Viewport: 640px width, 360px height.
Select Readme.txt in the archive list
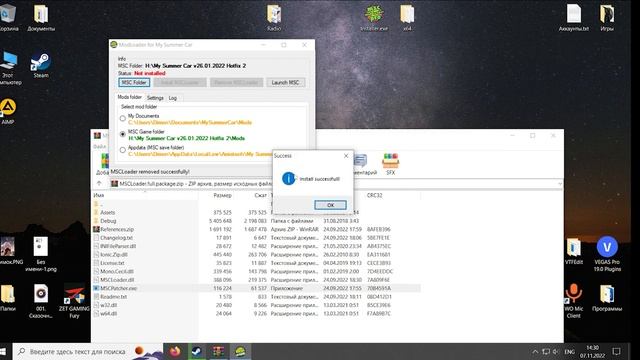(113, 296)
